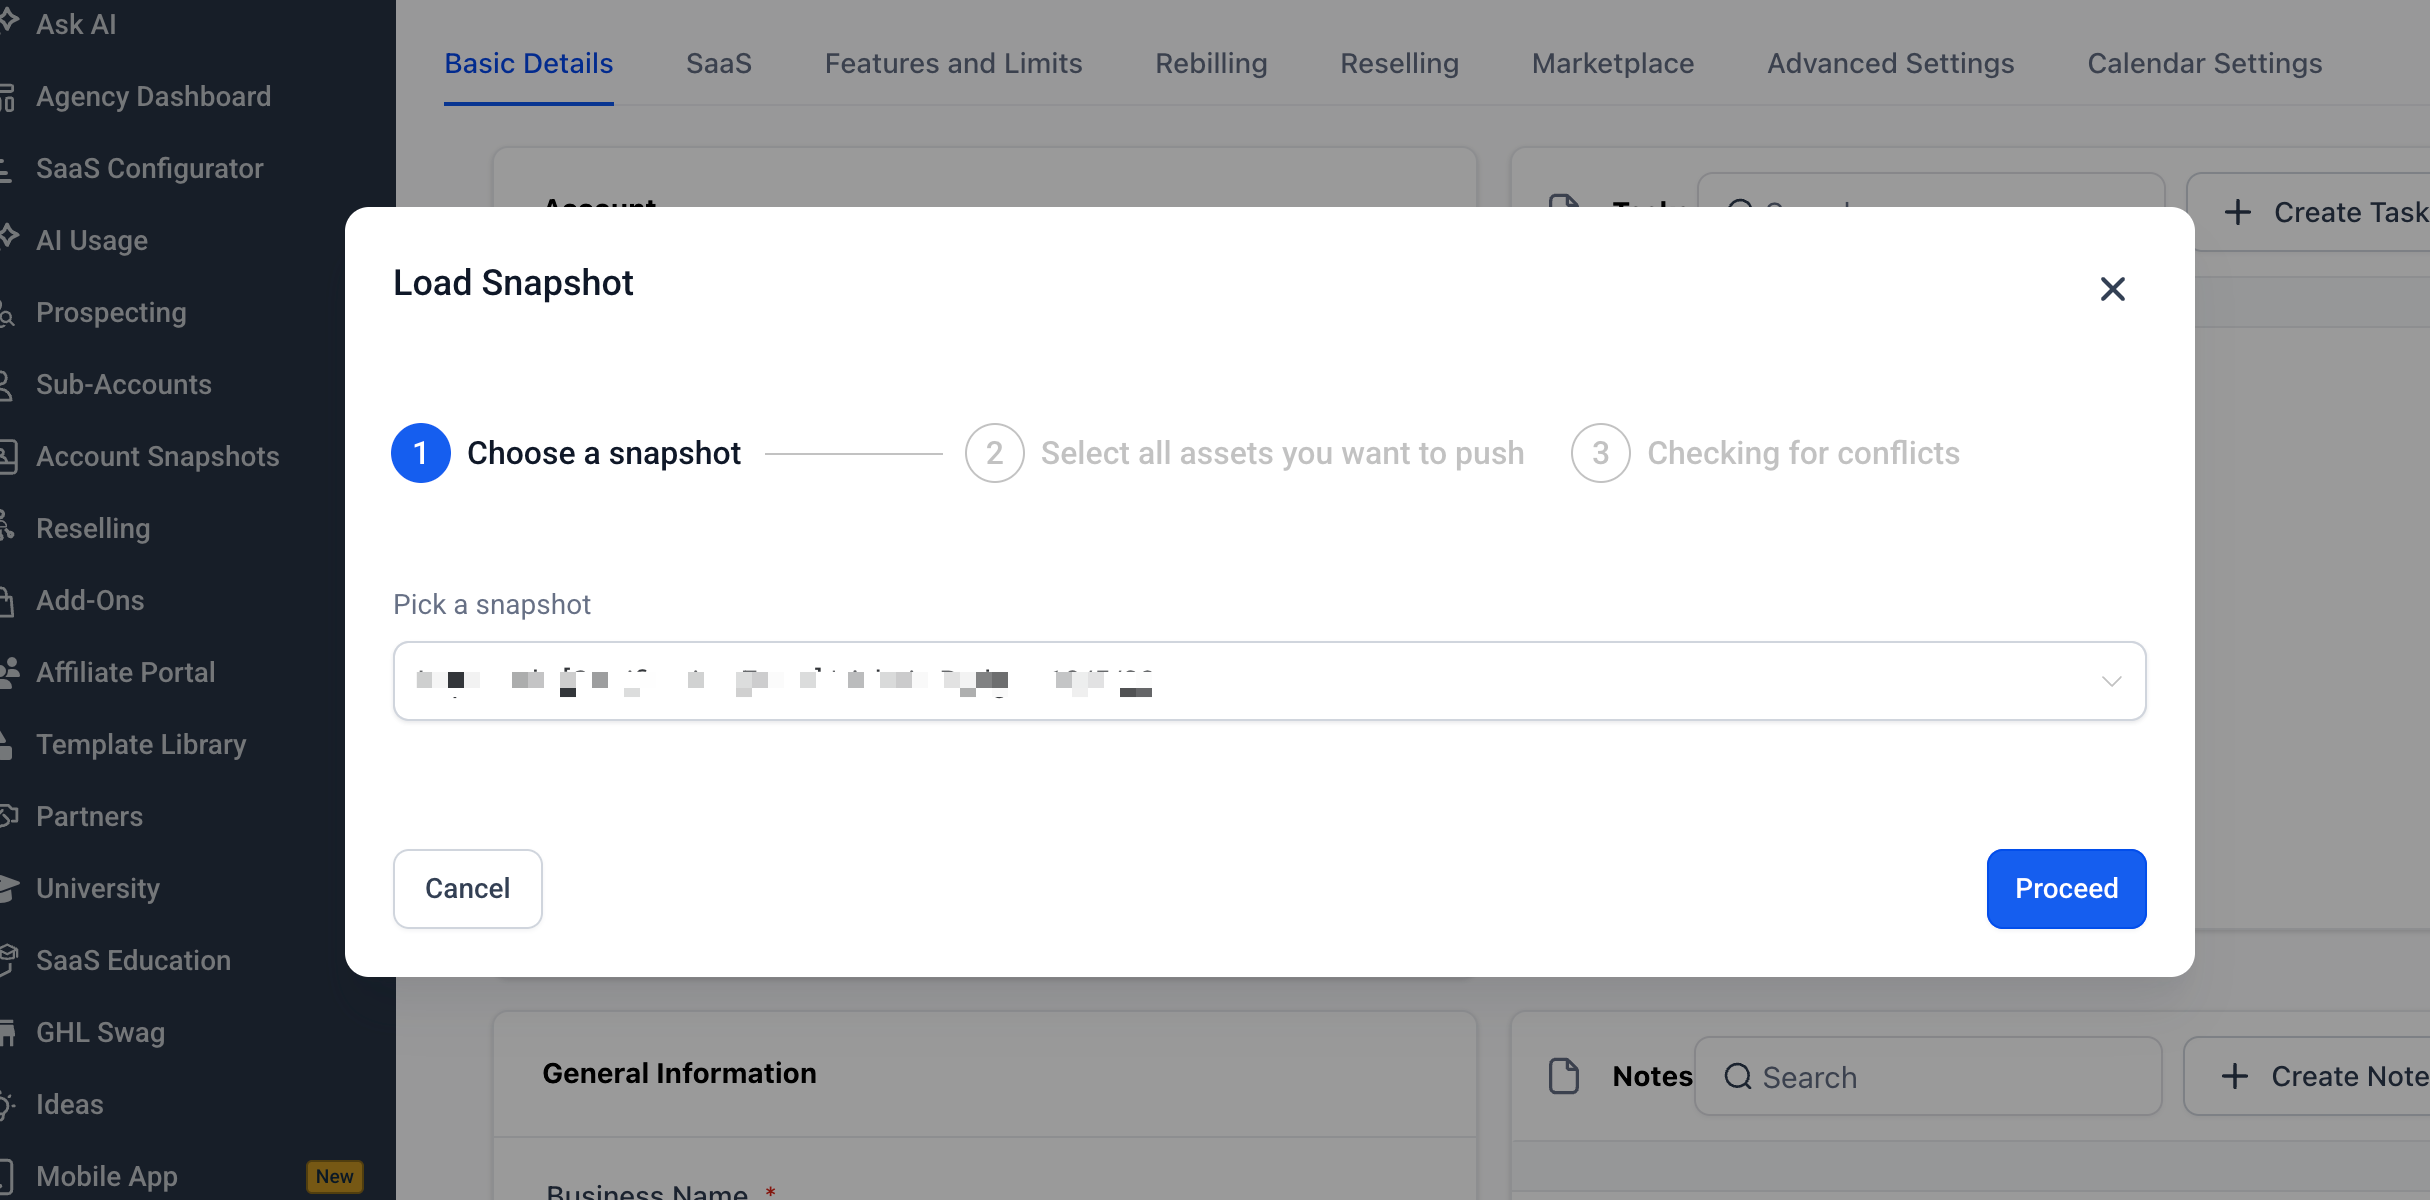Open Advanced Settings tab
The image size is (2430, 1200).
(1890, 63)
